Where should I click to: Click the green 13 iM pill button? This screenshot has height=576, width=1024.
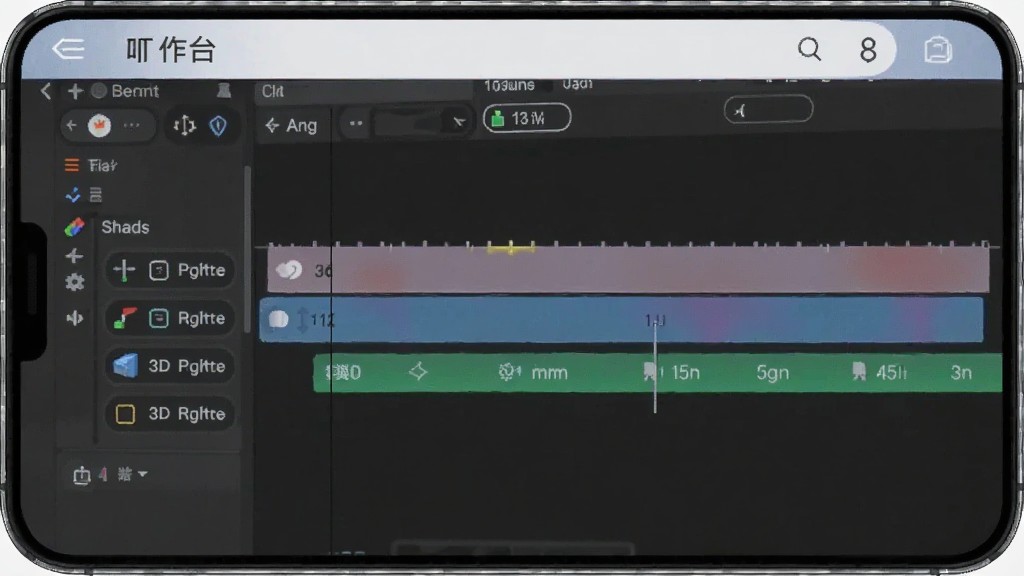tap(527, 118)
